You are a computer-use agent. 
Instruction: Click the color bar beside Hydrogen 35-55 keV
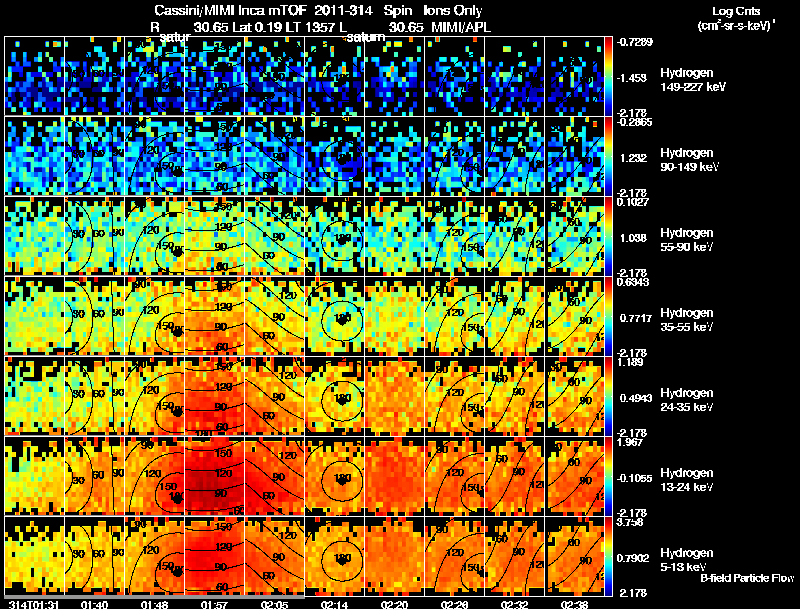point(608,316)
